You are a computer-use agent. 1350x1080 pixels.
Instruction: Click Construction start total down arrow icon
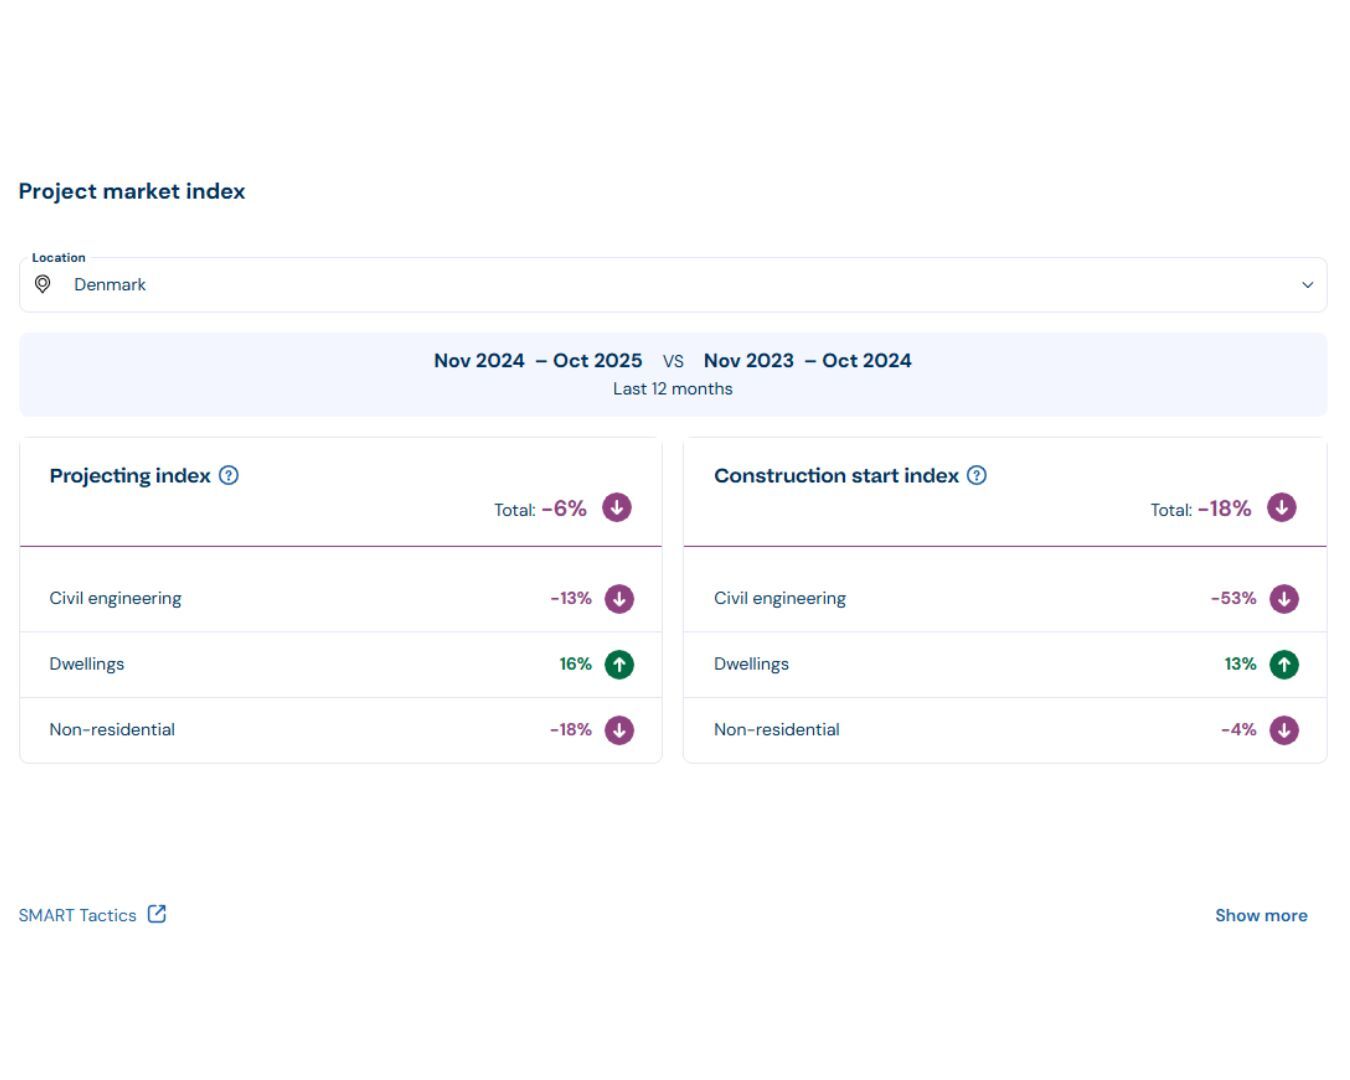[1281, 508]
